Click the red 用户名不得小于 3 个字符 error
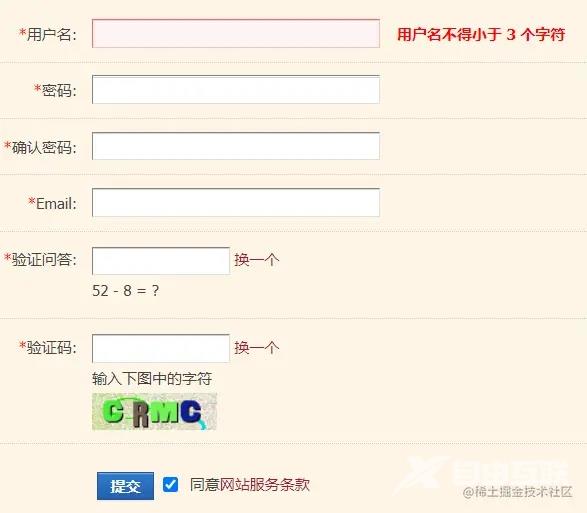The image size is (587, 513). [481, 34]
